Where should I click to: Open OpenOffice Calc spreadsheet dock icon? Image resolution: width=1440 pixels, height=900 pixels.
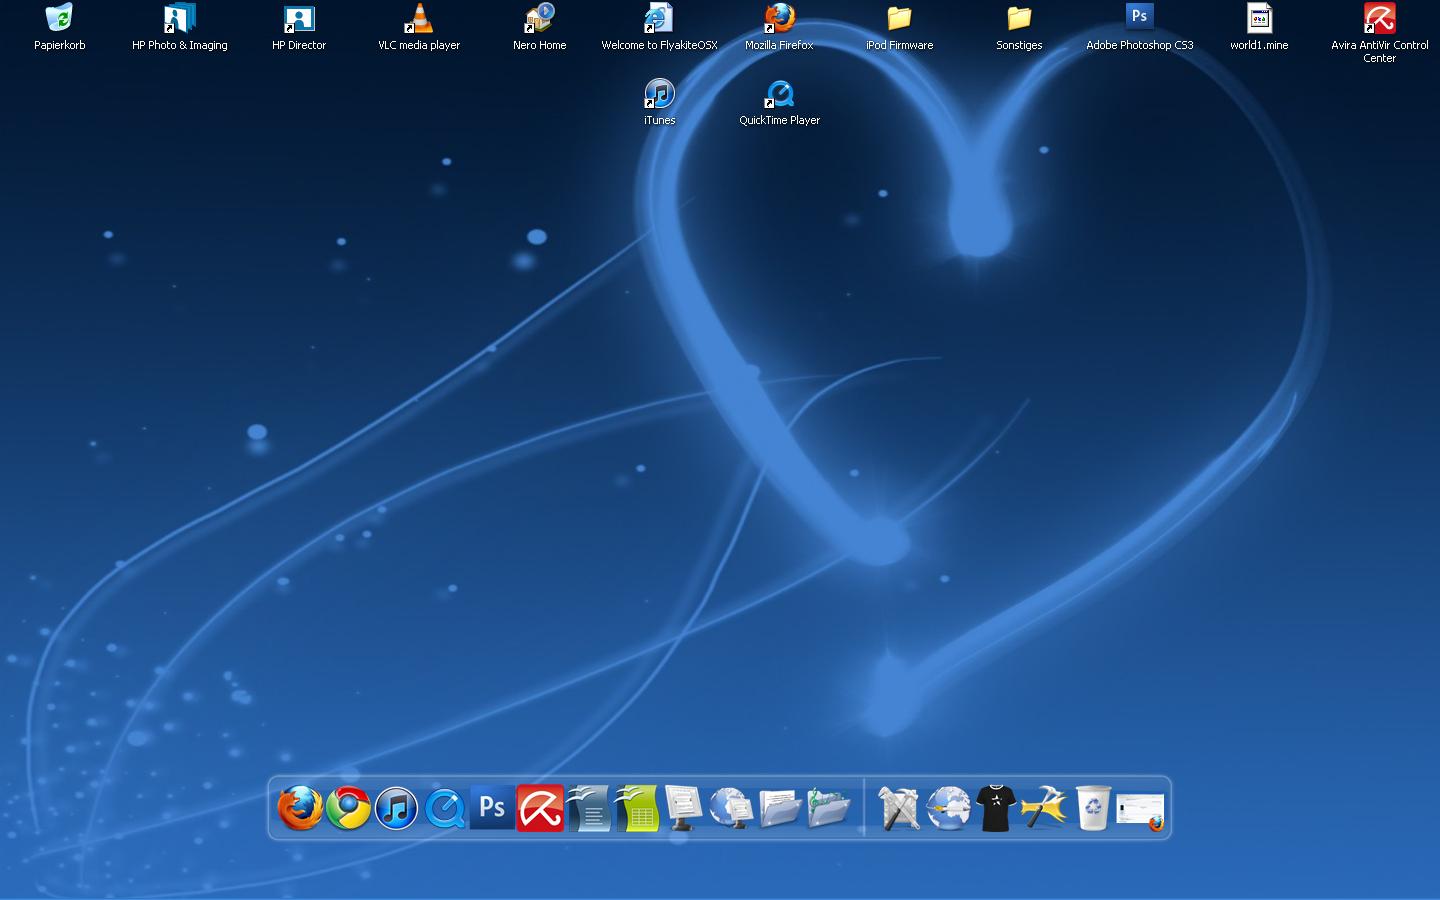[636, 808]
